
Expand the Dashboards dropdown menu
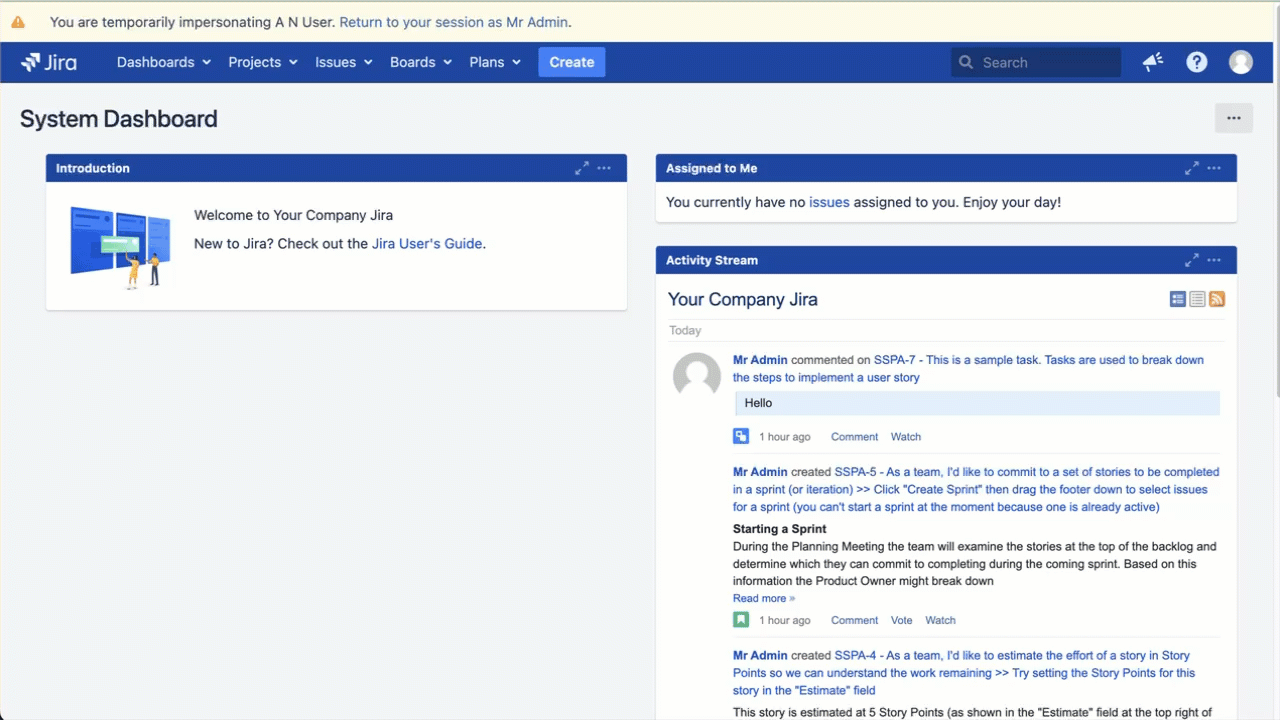(x=164, y=62)
